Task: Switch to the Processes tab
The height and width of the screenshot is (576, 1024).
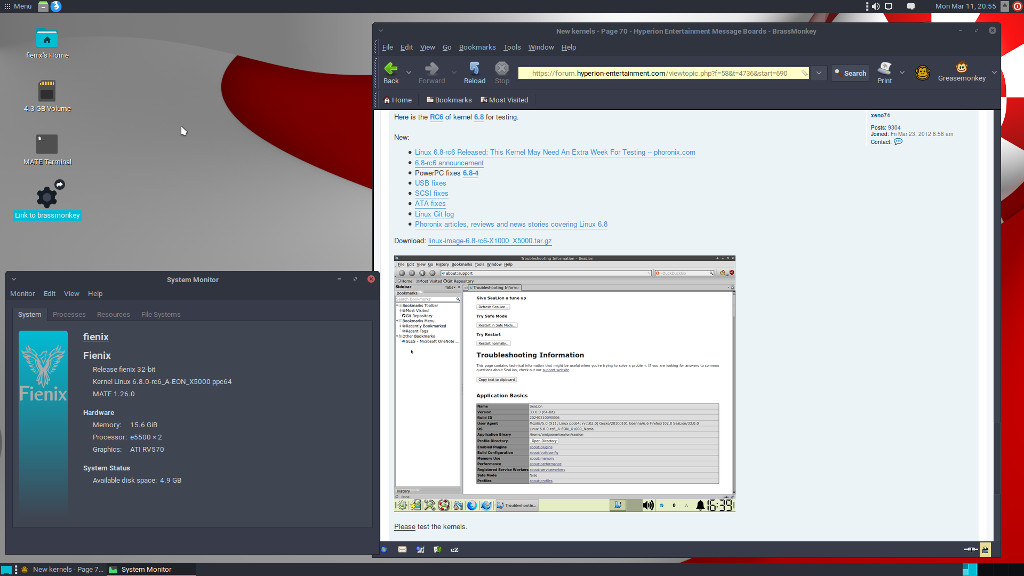Action: click(69, 315)
